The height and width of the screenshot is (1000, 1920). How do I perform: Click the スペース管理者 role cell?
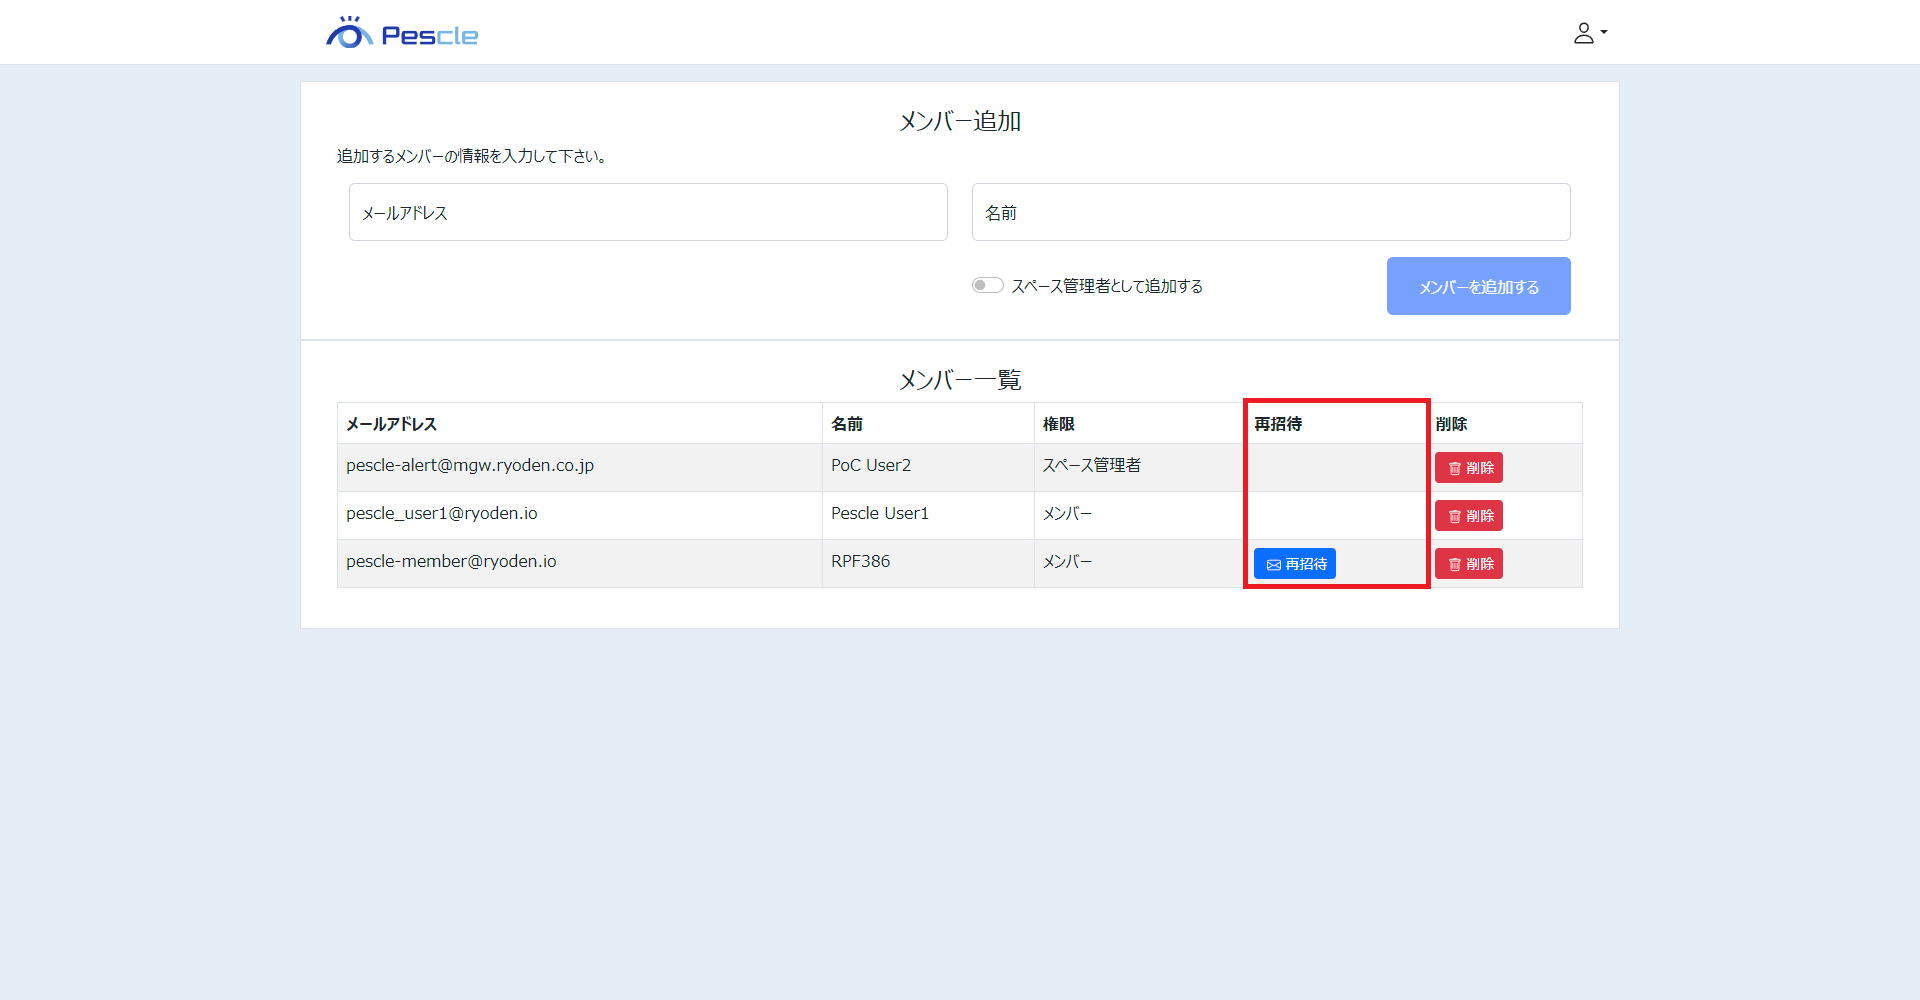click(1092, 466)
